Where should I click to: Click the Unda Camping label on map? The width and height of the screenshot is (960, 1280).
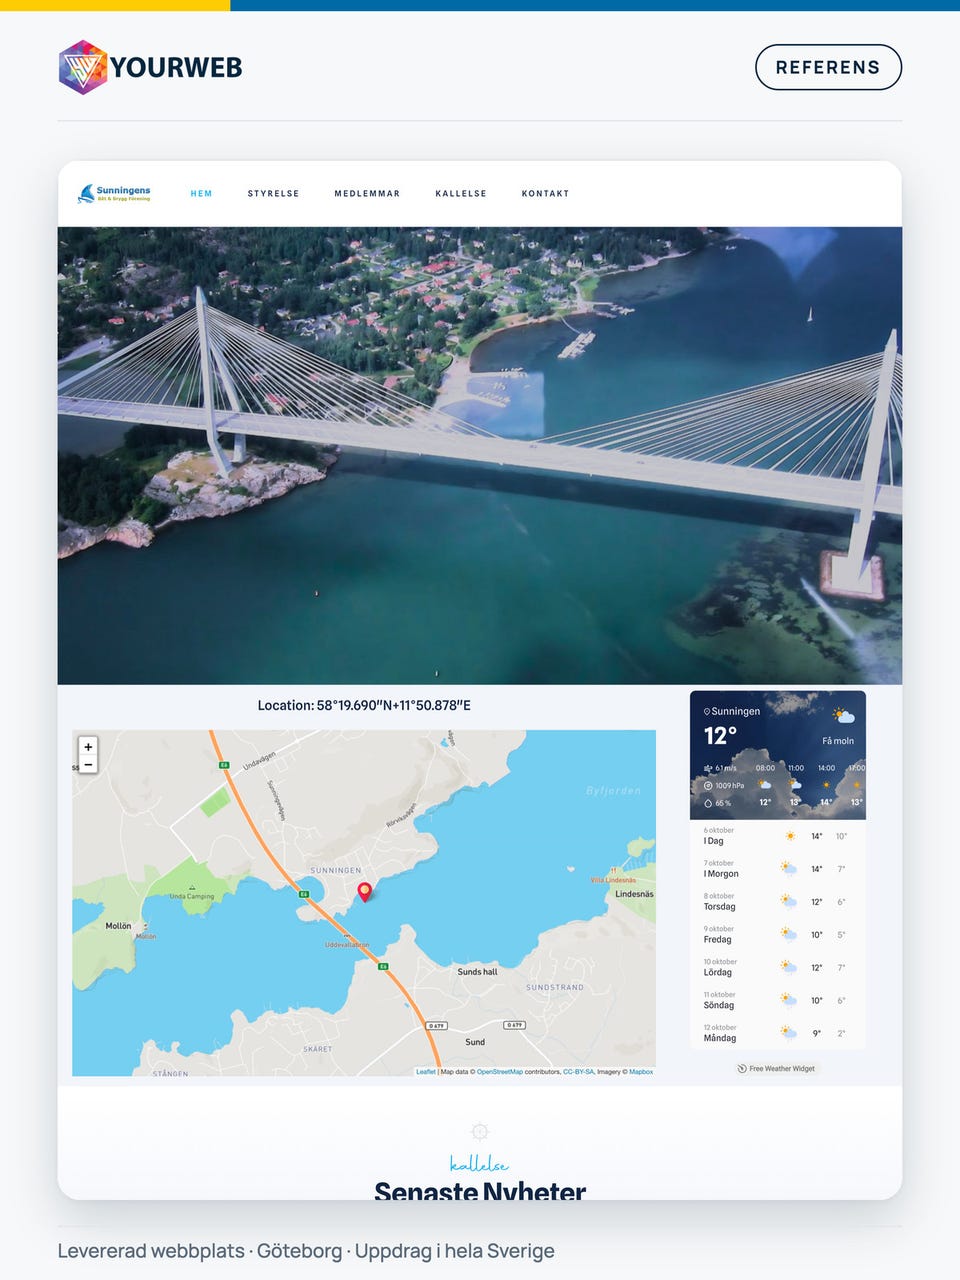tap(192, 896)
